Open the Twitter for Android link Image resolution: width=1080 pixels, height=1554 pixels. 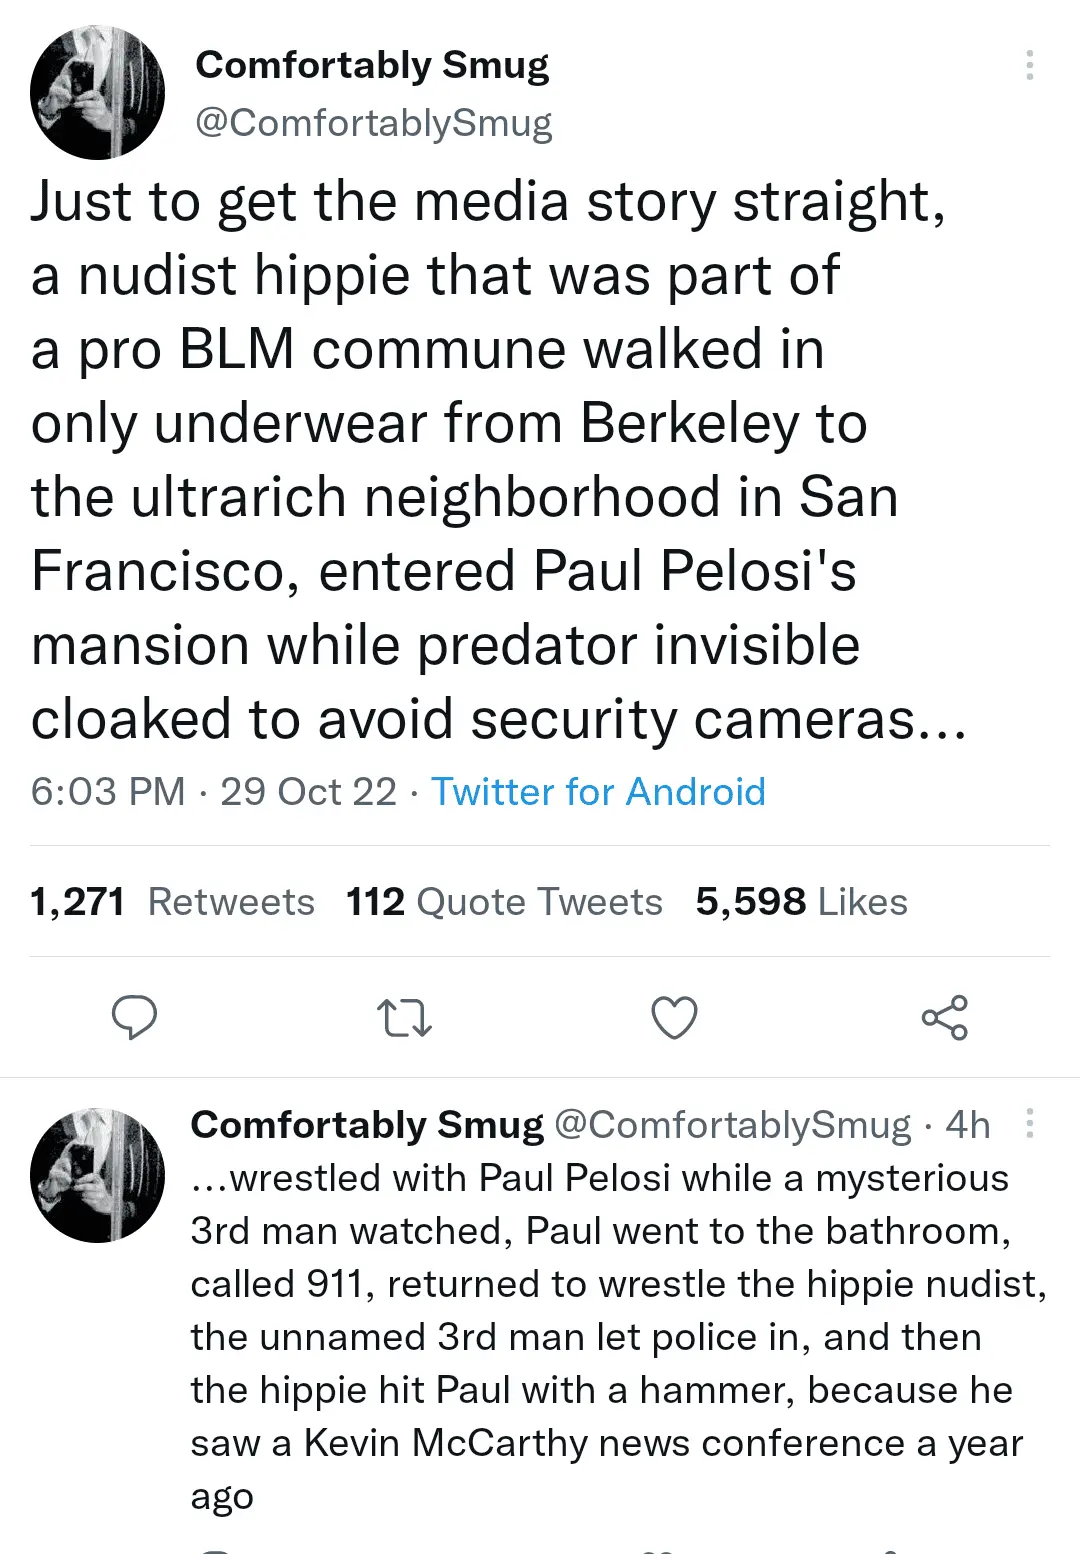598,792
